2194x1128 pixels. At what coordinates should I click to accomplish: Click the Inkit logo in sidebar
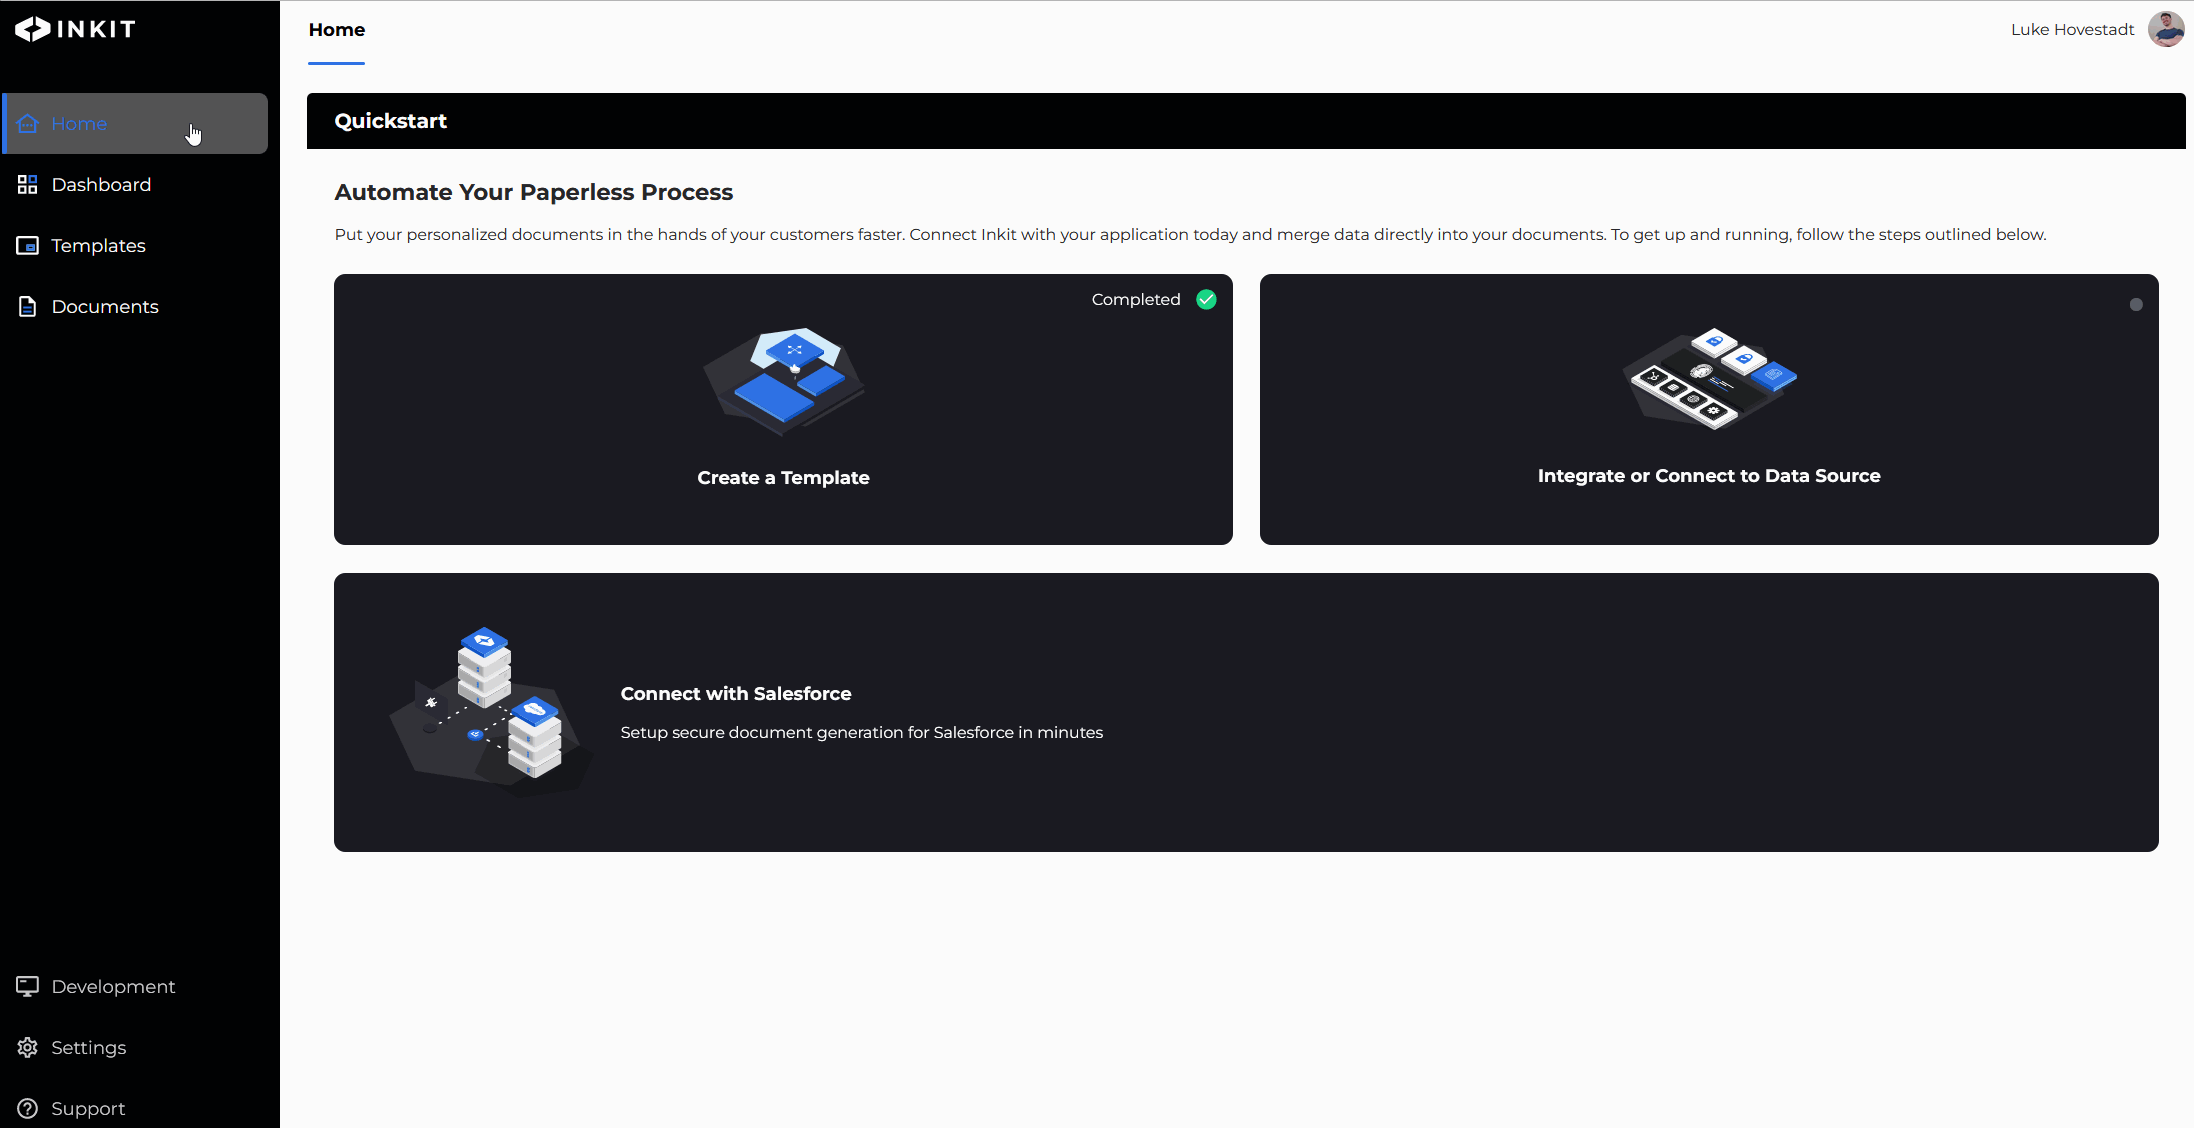click(75, 29)
